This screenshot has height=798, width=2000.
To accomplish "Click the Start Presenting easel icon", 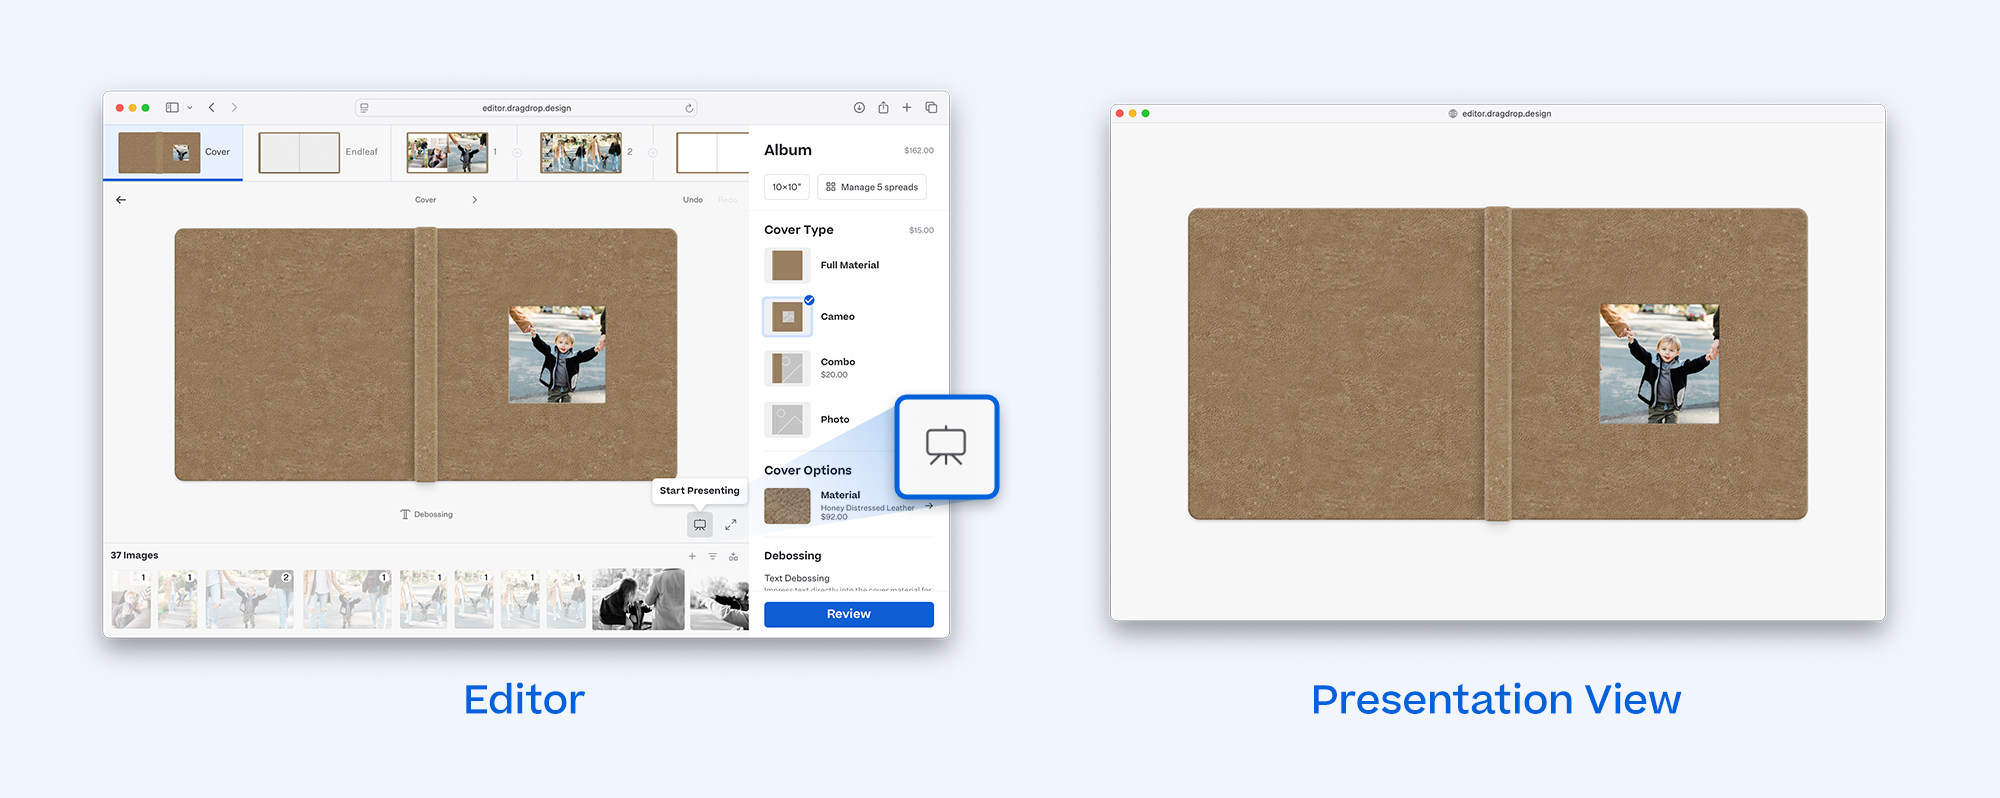I will coord(700,525).
